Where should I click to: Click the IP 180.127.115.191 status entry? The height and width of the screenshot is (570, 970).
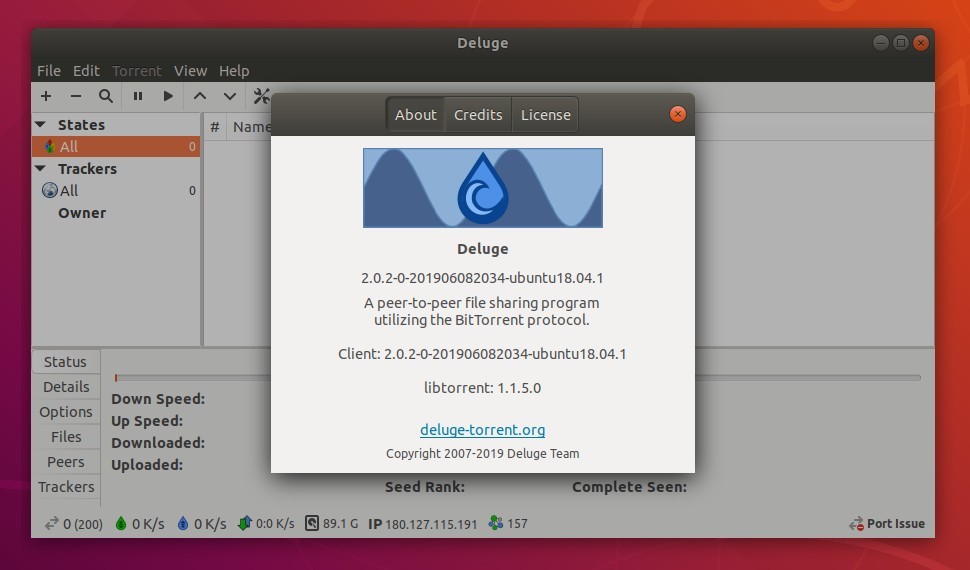423,524
